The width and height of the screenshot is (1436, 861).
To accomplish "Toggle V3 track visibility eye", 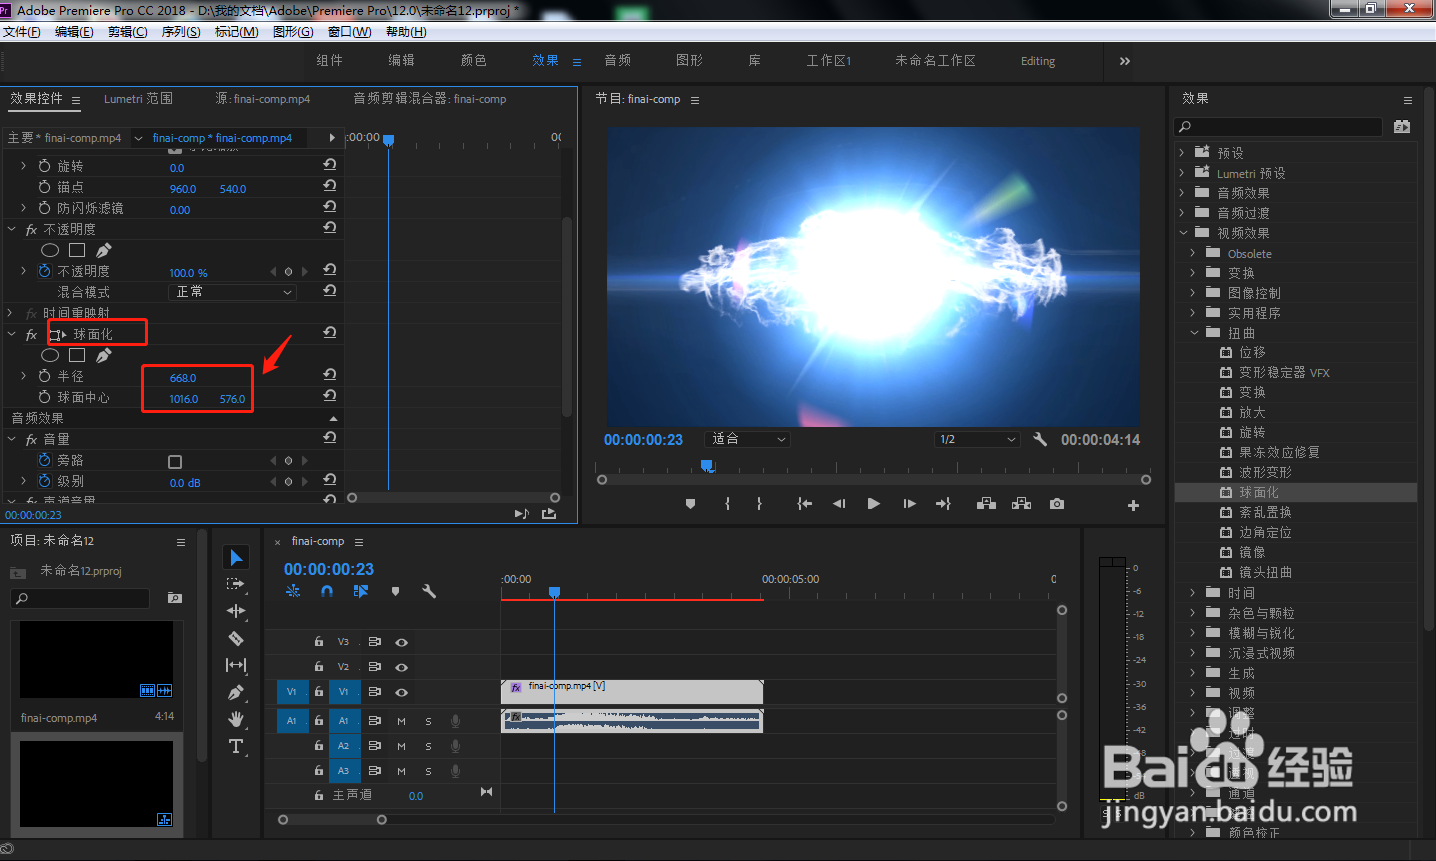I will click(x=401, y=642).
